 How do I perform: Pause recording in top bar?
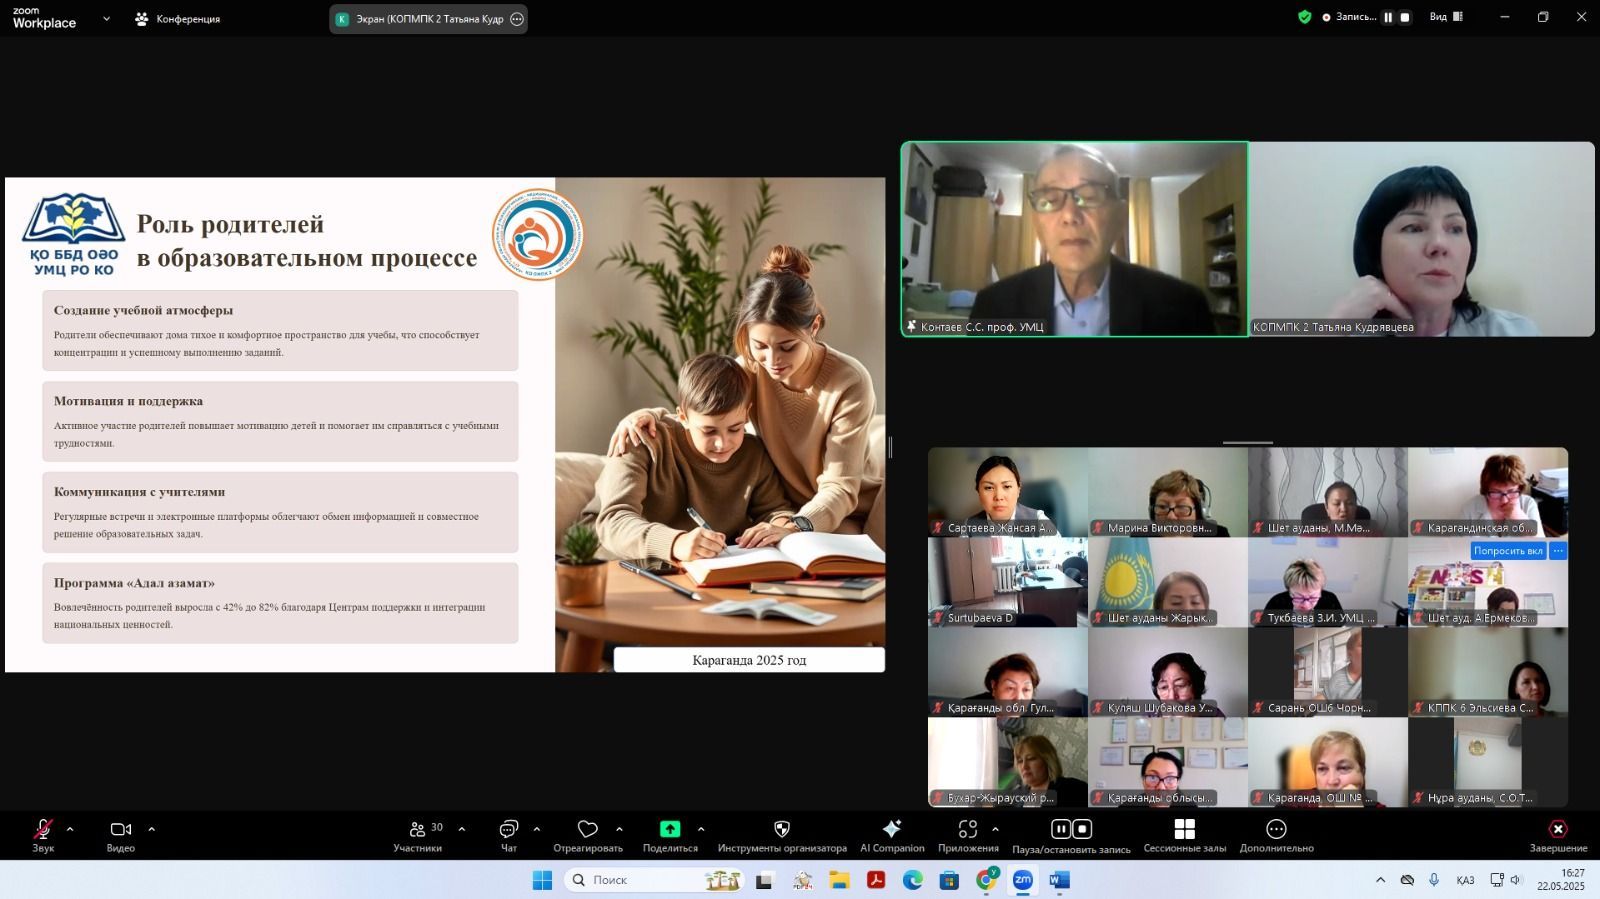[1388, 17]
